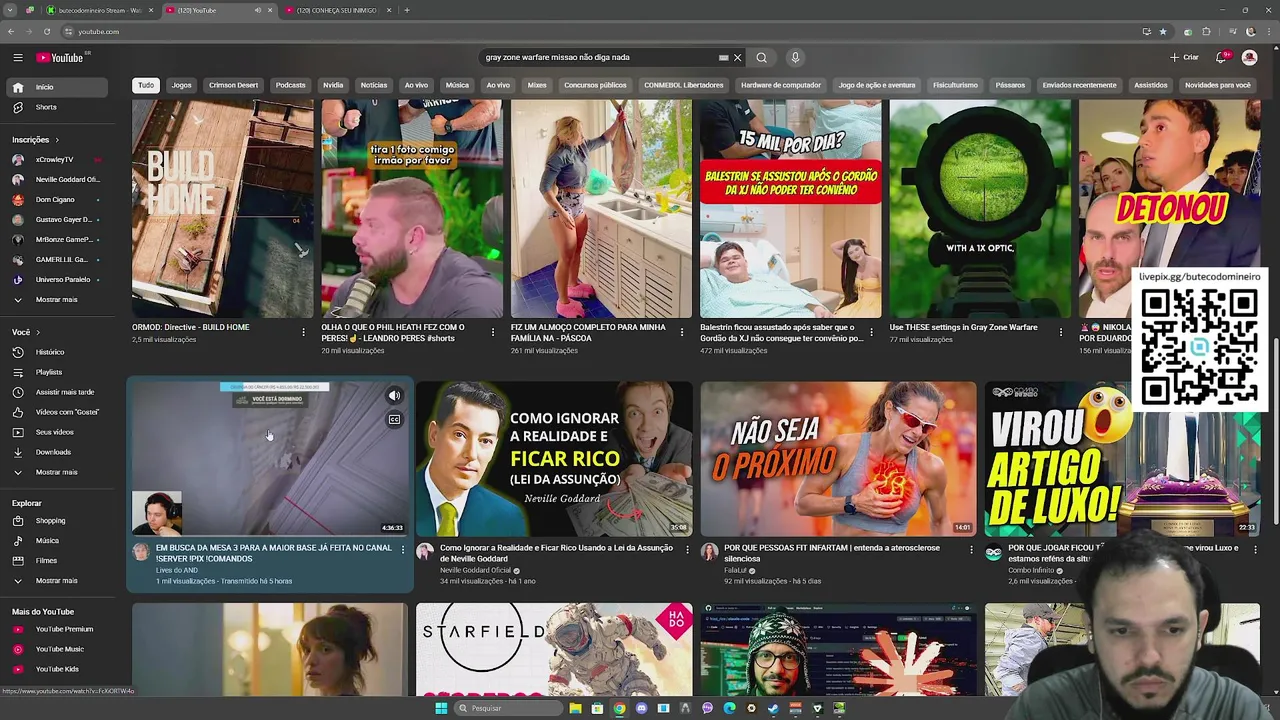Select the Podcasts filter chip
This screenshot has width=1280, height=720.
tap(291, 85)
